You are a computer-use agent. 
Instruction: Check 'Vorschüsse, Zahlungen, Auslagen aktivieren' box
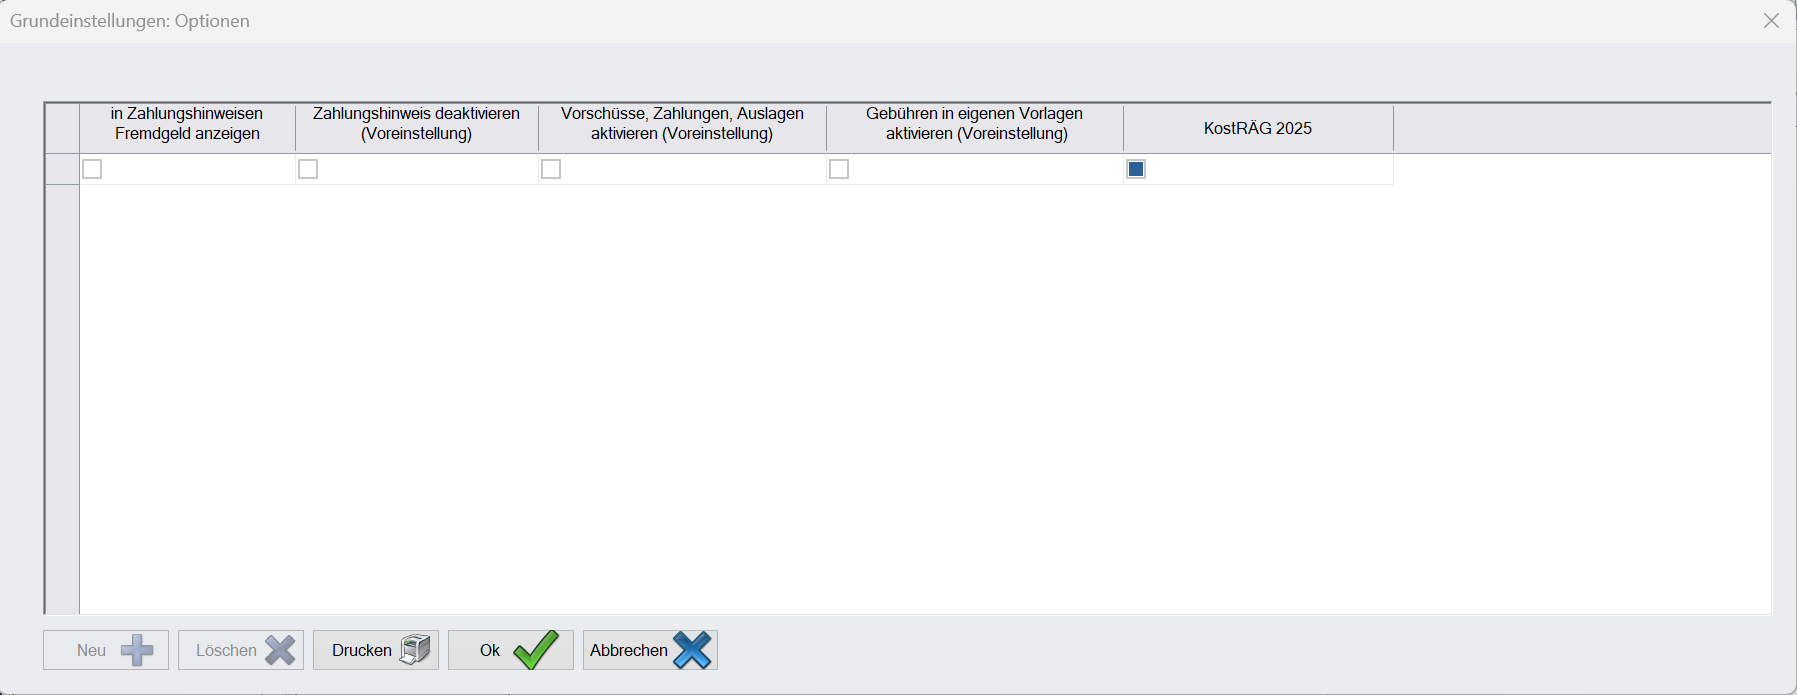pos(551,169)
